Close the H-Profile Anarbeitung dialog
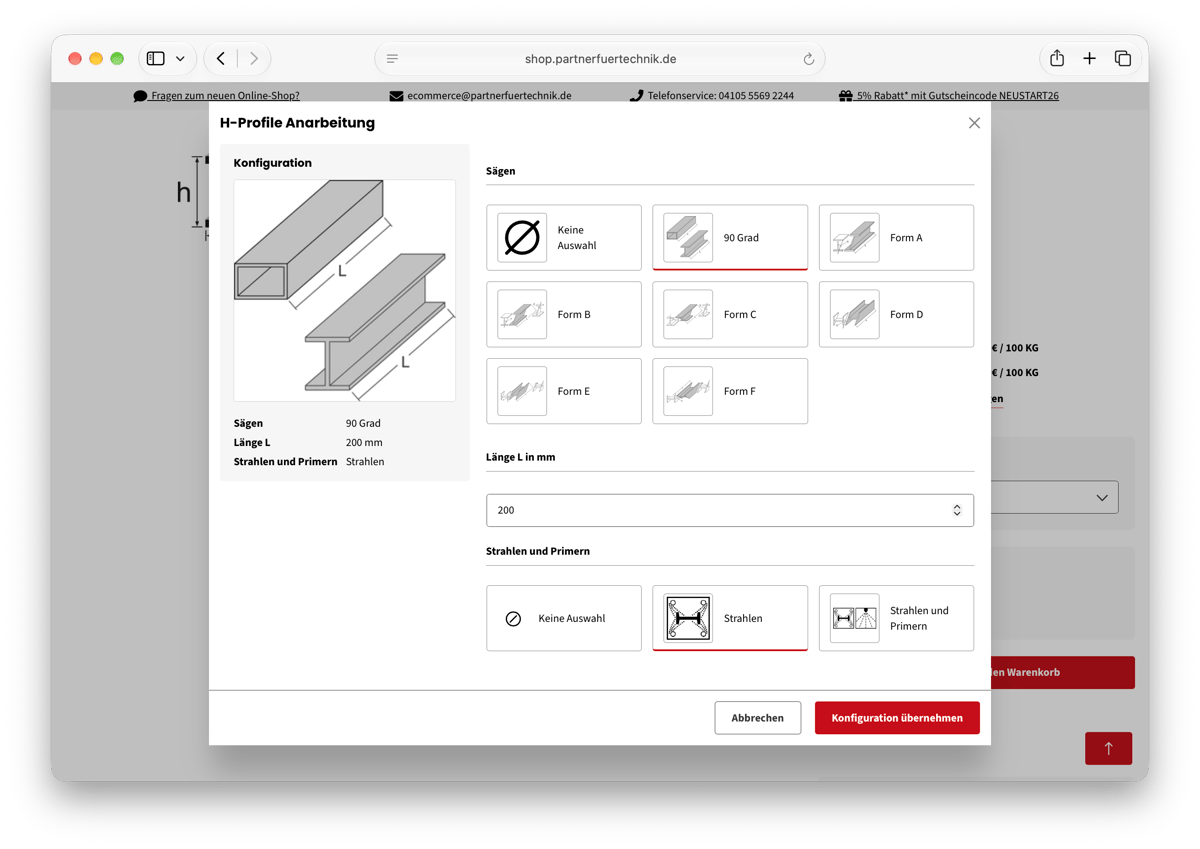 [974, 123]
